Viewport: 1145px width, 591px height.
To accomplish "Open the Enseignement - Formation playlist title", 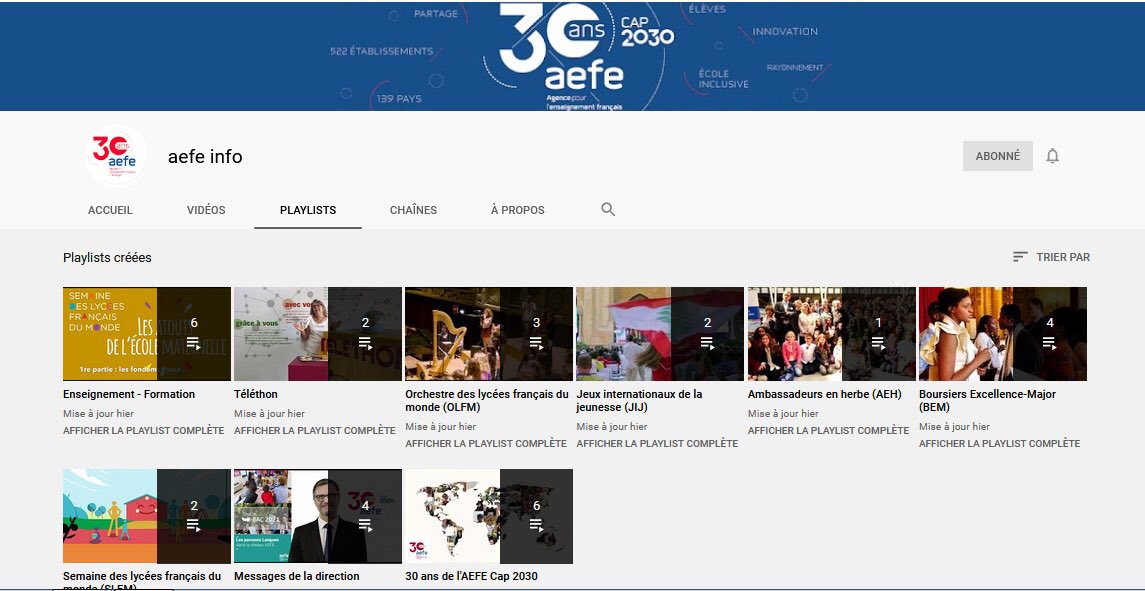I will click(129, 394).
